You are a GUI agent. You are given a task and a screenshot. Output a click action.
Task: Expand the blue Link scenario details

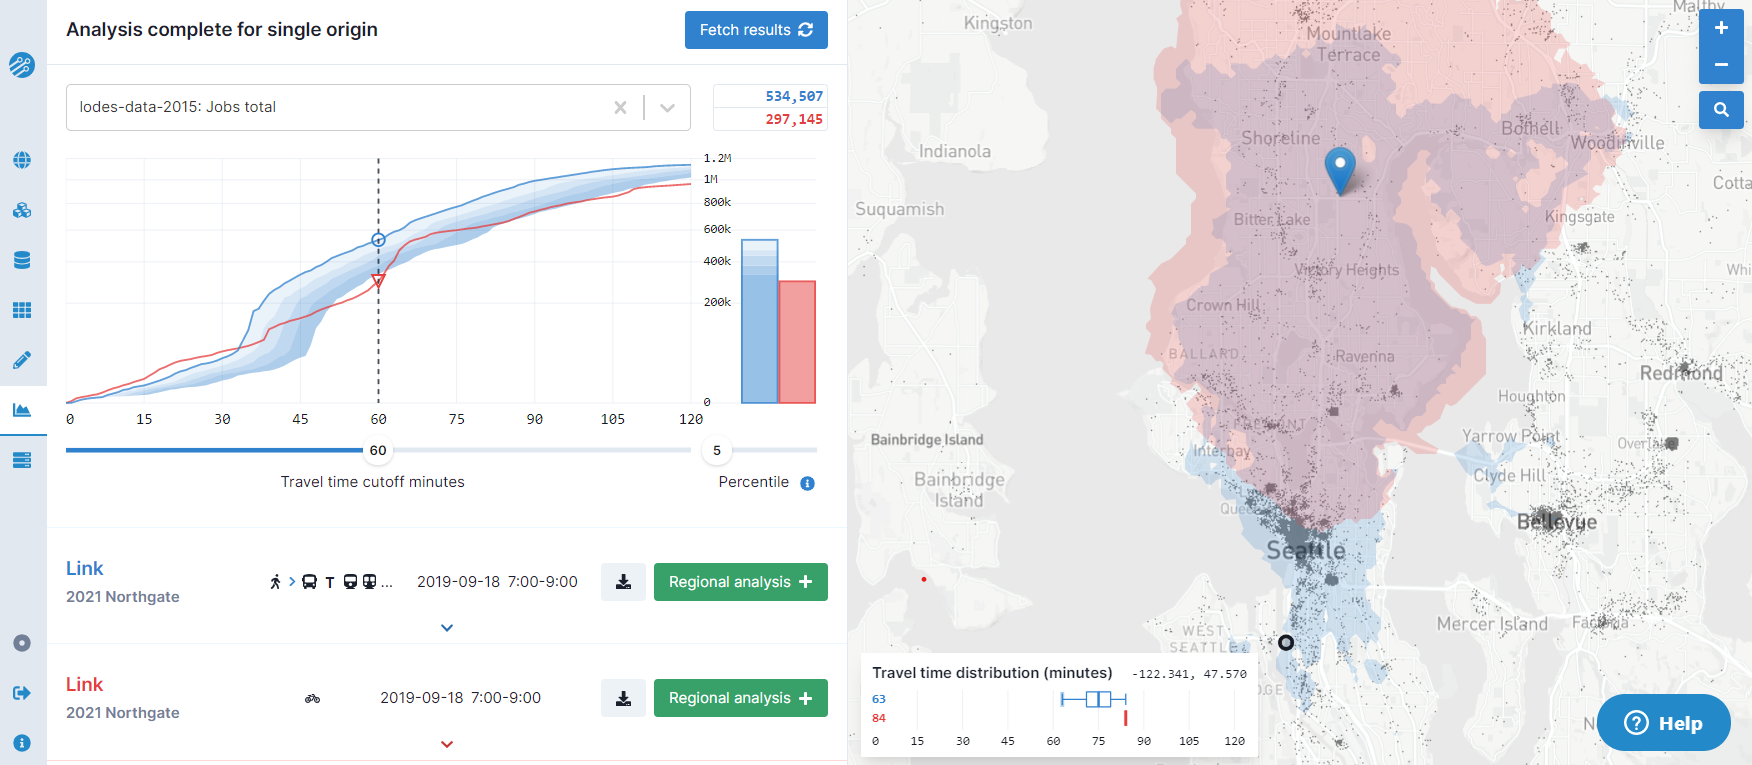click(x=447, y=628)
